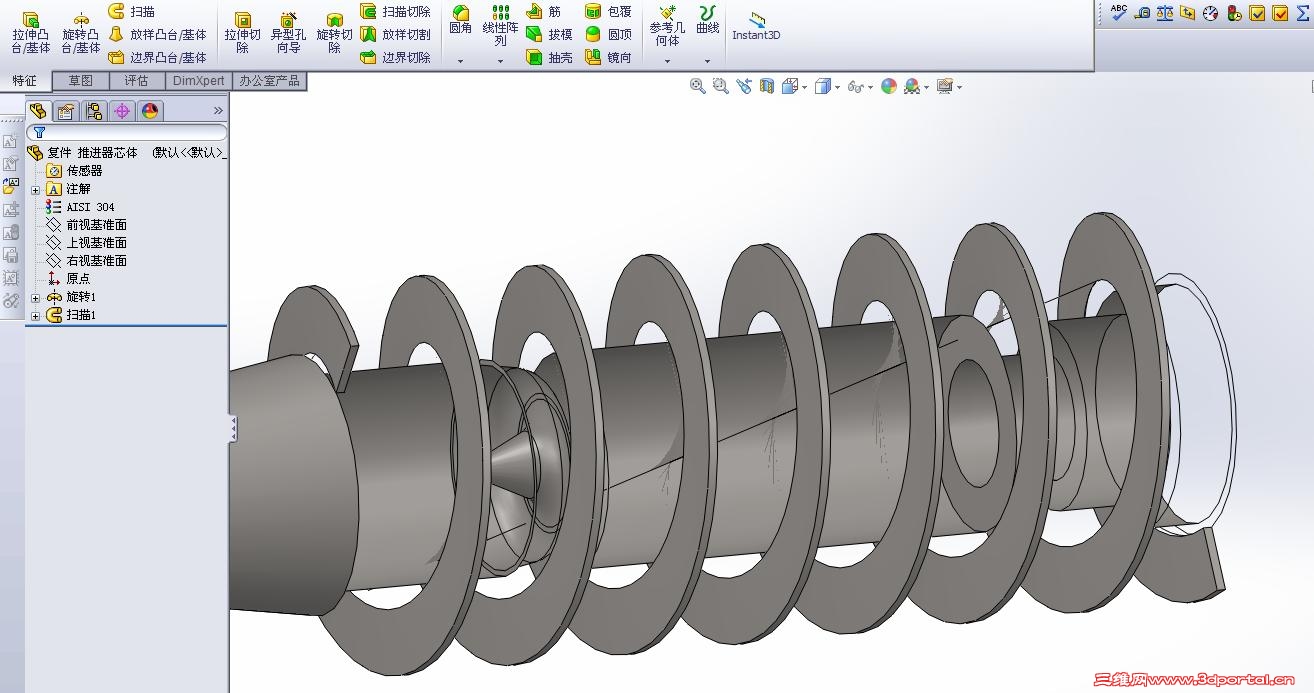Select 前视基准面 front plane
The height and width of the screenshot is (693, 1314).
pos(86,225)
